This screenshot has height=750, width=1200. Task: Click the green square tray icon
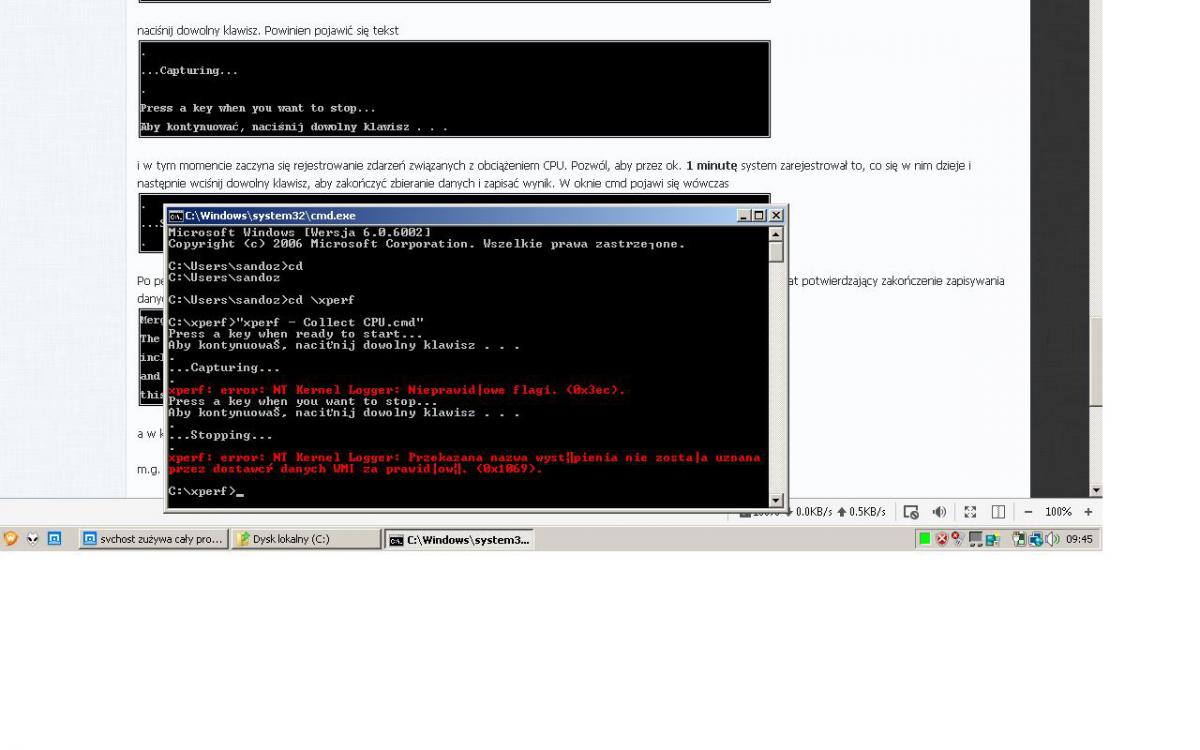click(925, 539)
